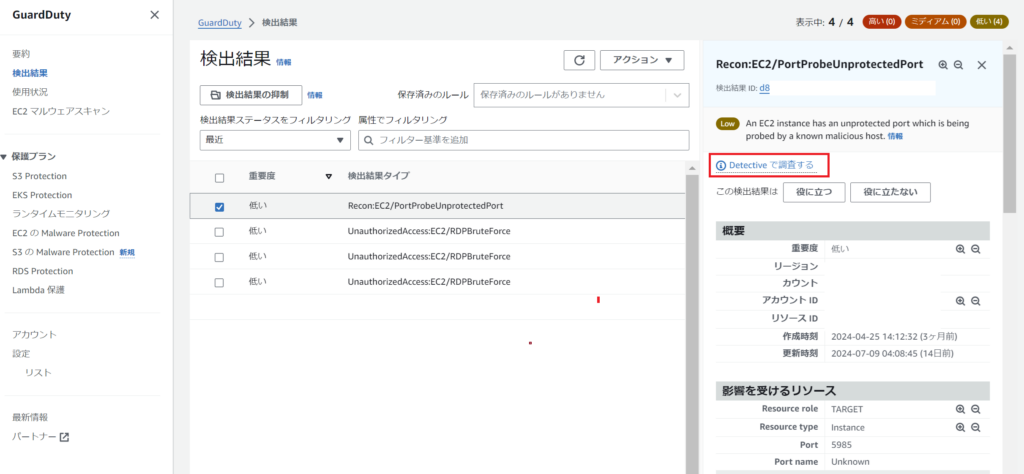Focus the フィルター基準を追加 filter field
This screenshot has height=474, width=1024.
click(524, 140)
